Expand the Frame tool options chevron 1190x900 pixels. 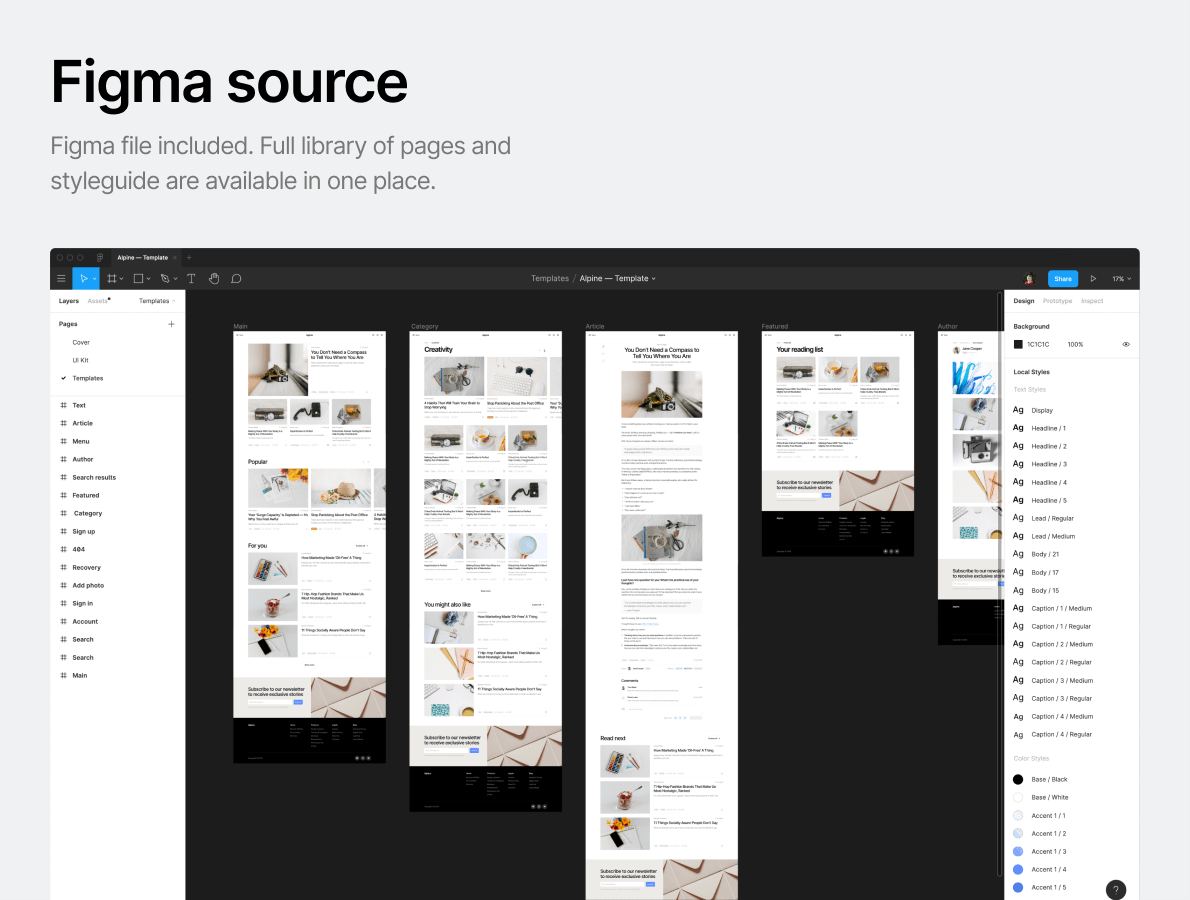pos(121,279)
